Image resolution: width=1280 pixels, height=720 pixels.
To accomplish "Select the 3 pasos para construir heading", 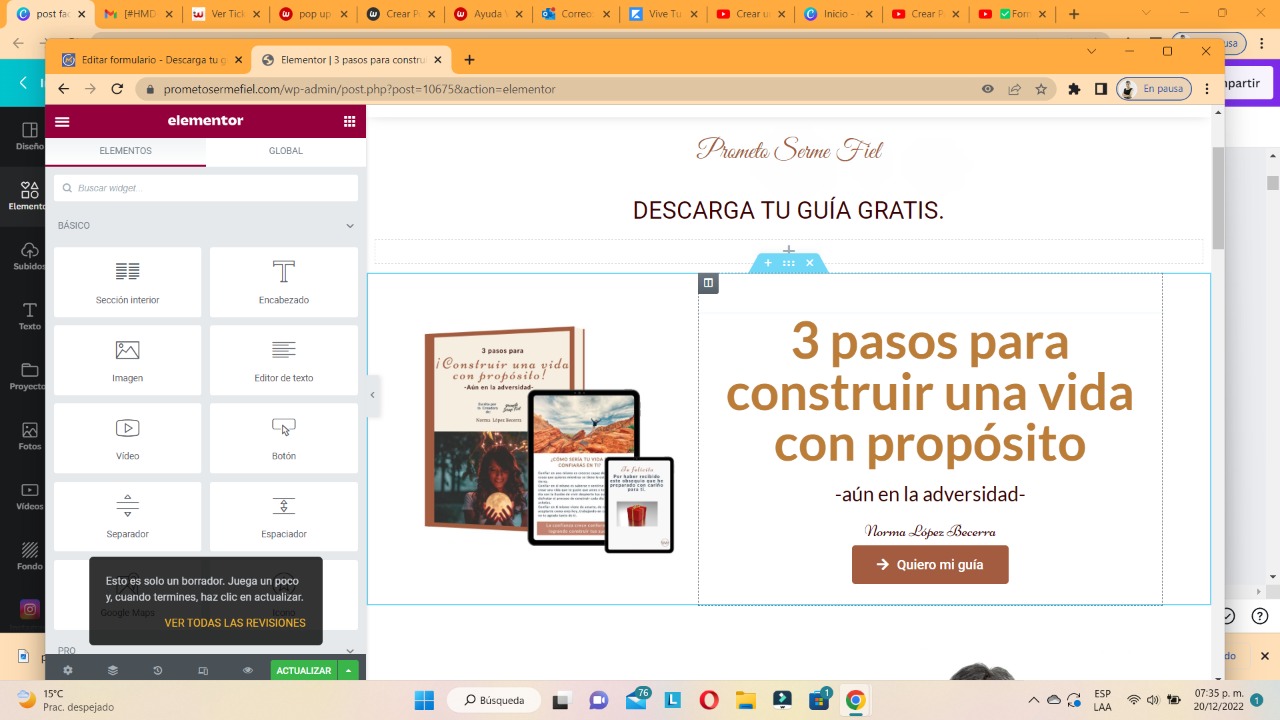I will (x=930, y=392).
